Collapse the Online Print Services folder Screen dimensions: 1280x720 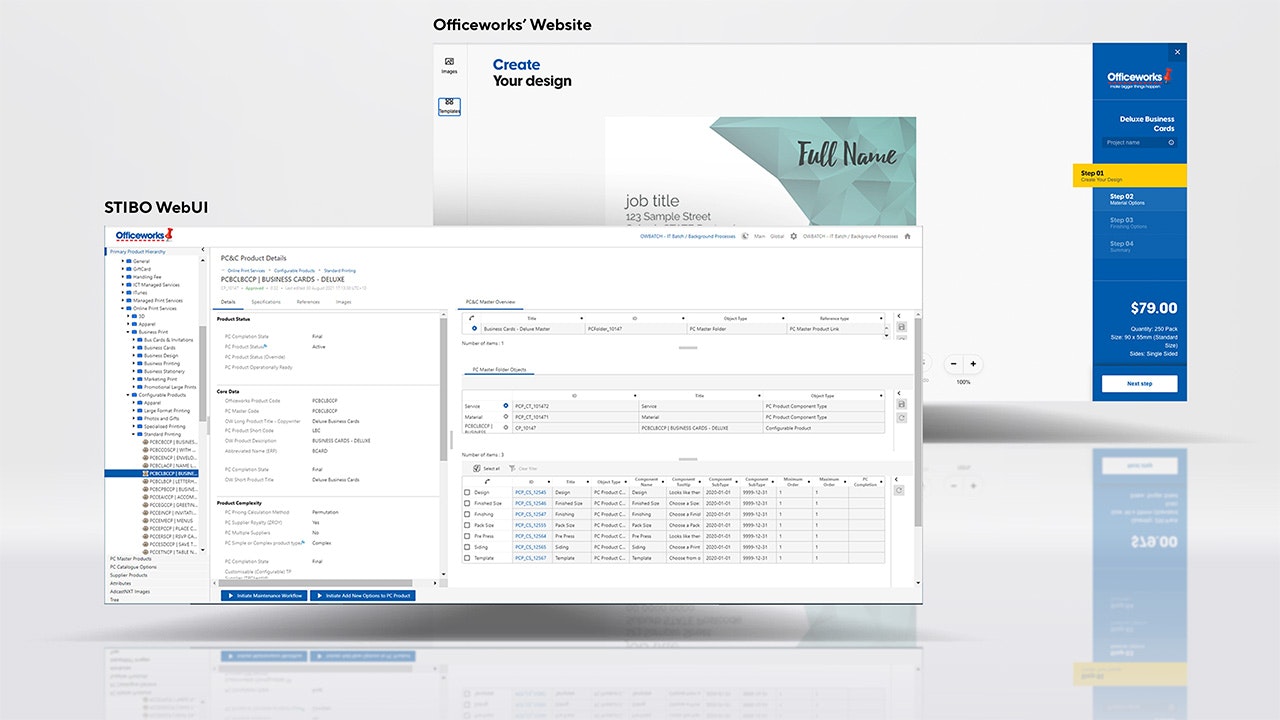pyautogui.click(x=124, y=308)
